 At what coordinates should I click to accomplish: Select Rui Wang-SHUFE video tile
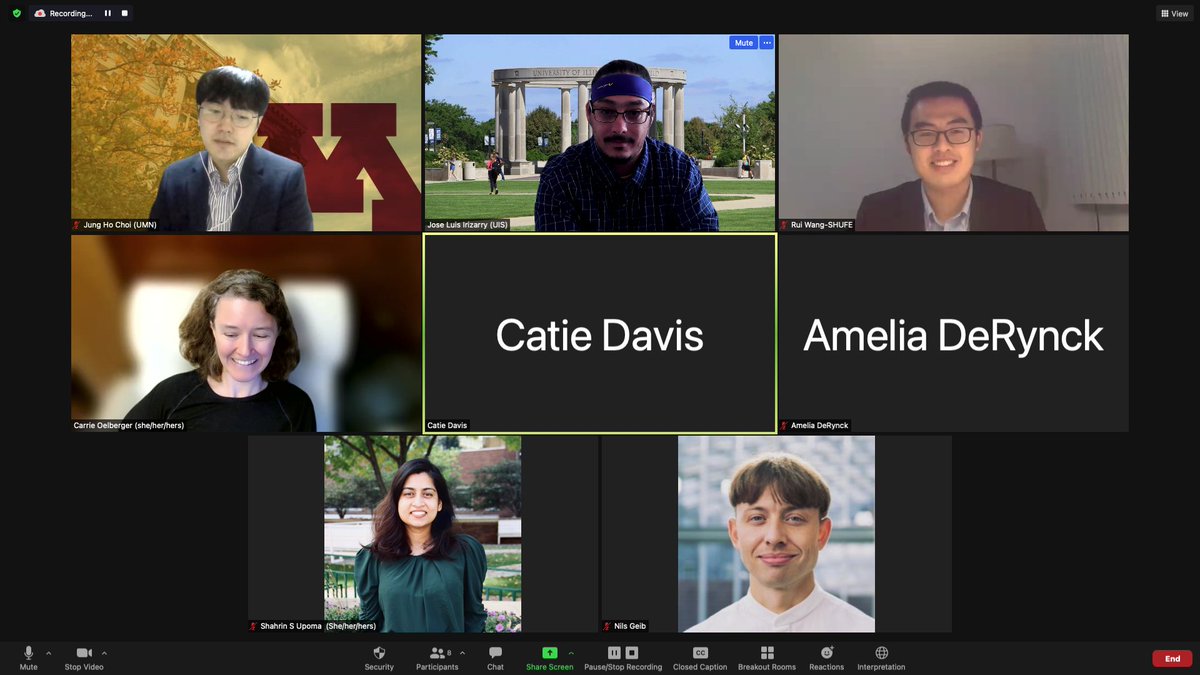(x=953, y=133)
